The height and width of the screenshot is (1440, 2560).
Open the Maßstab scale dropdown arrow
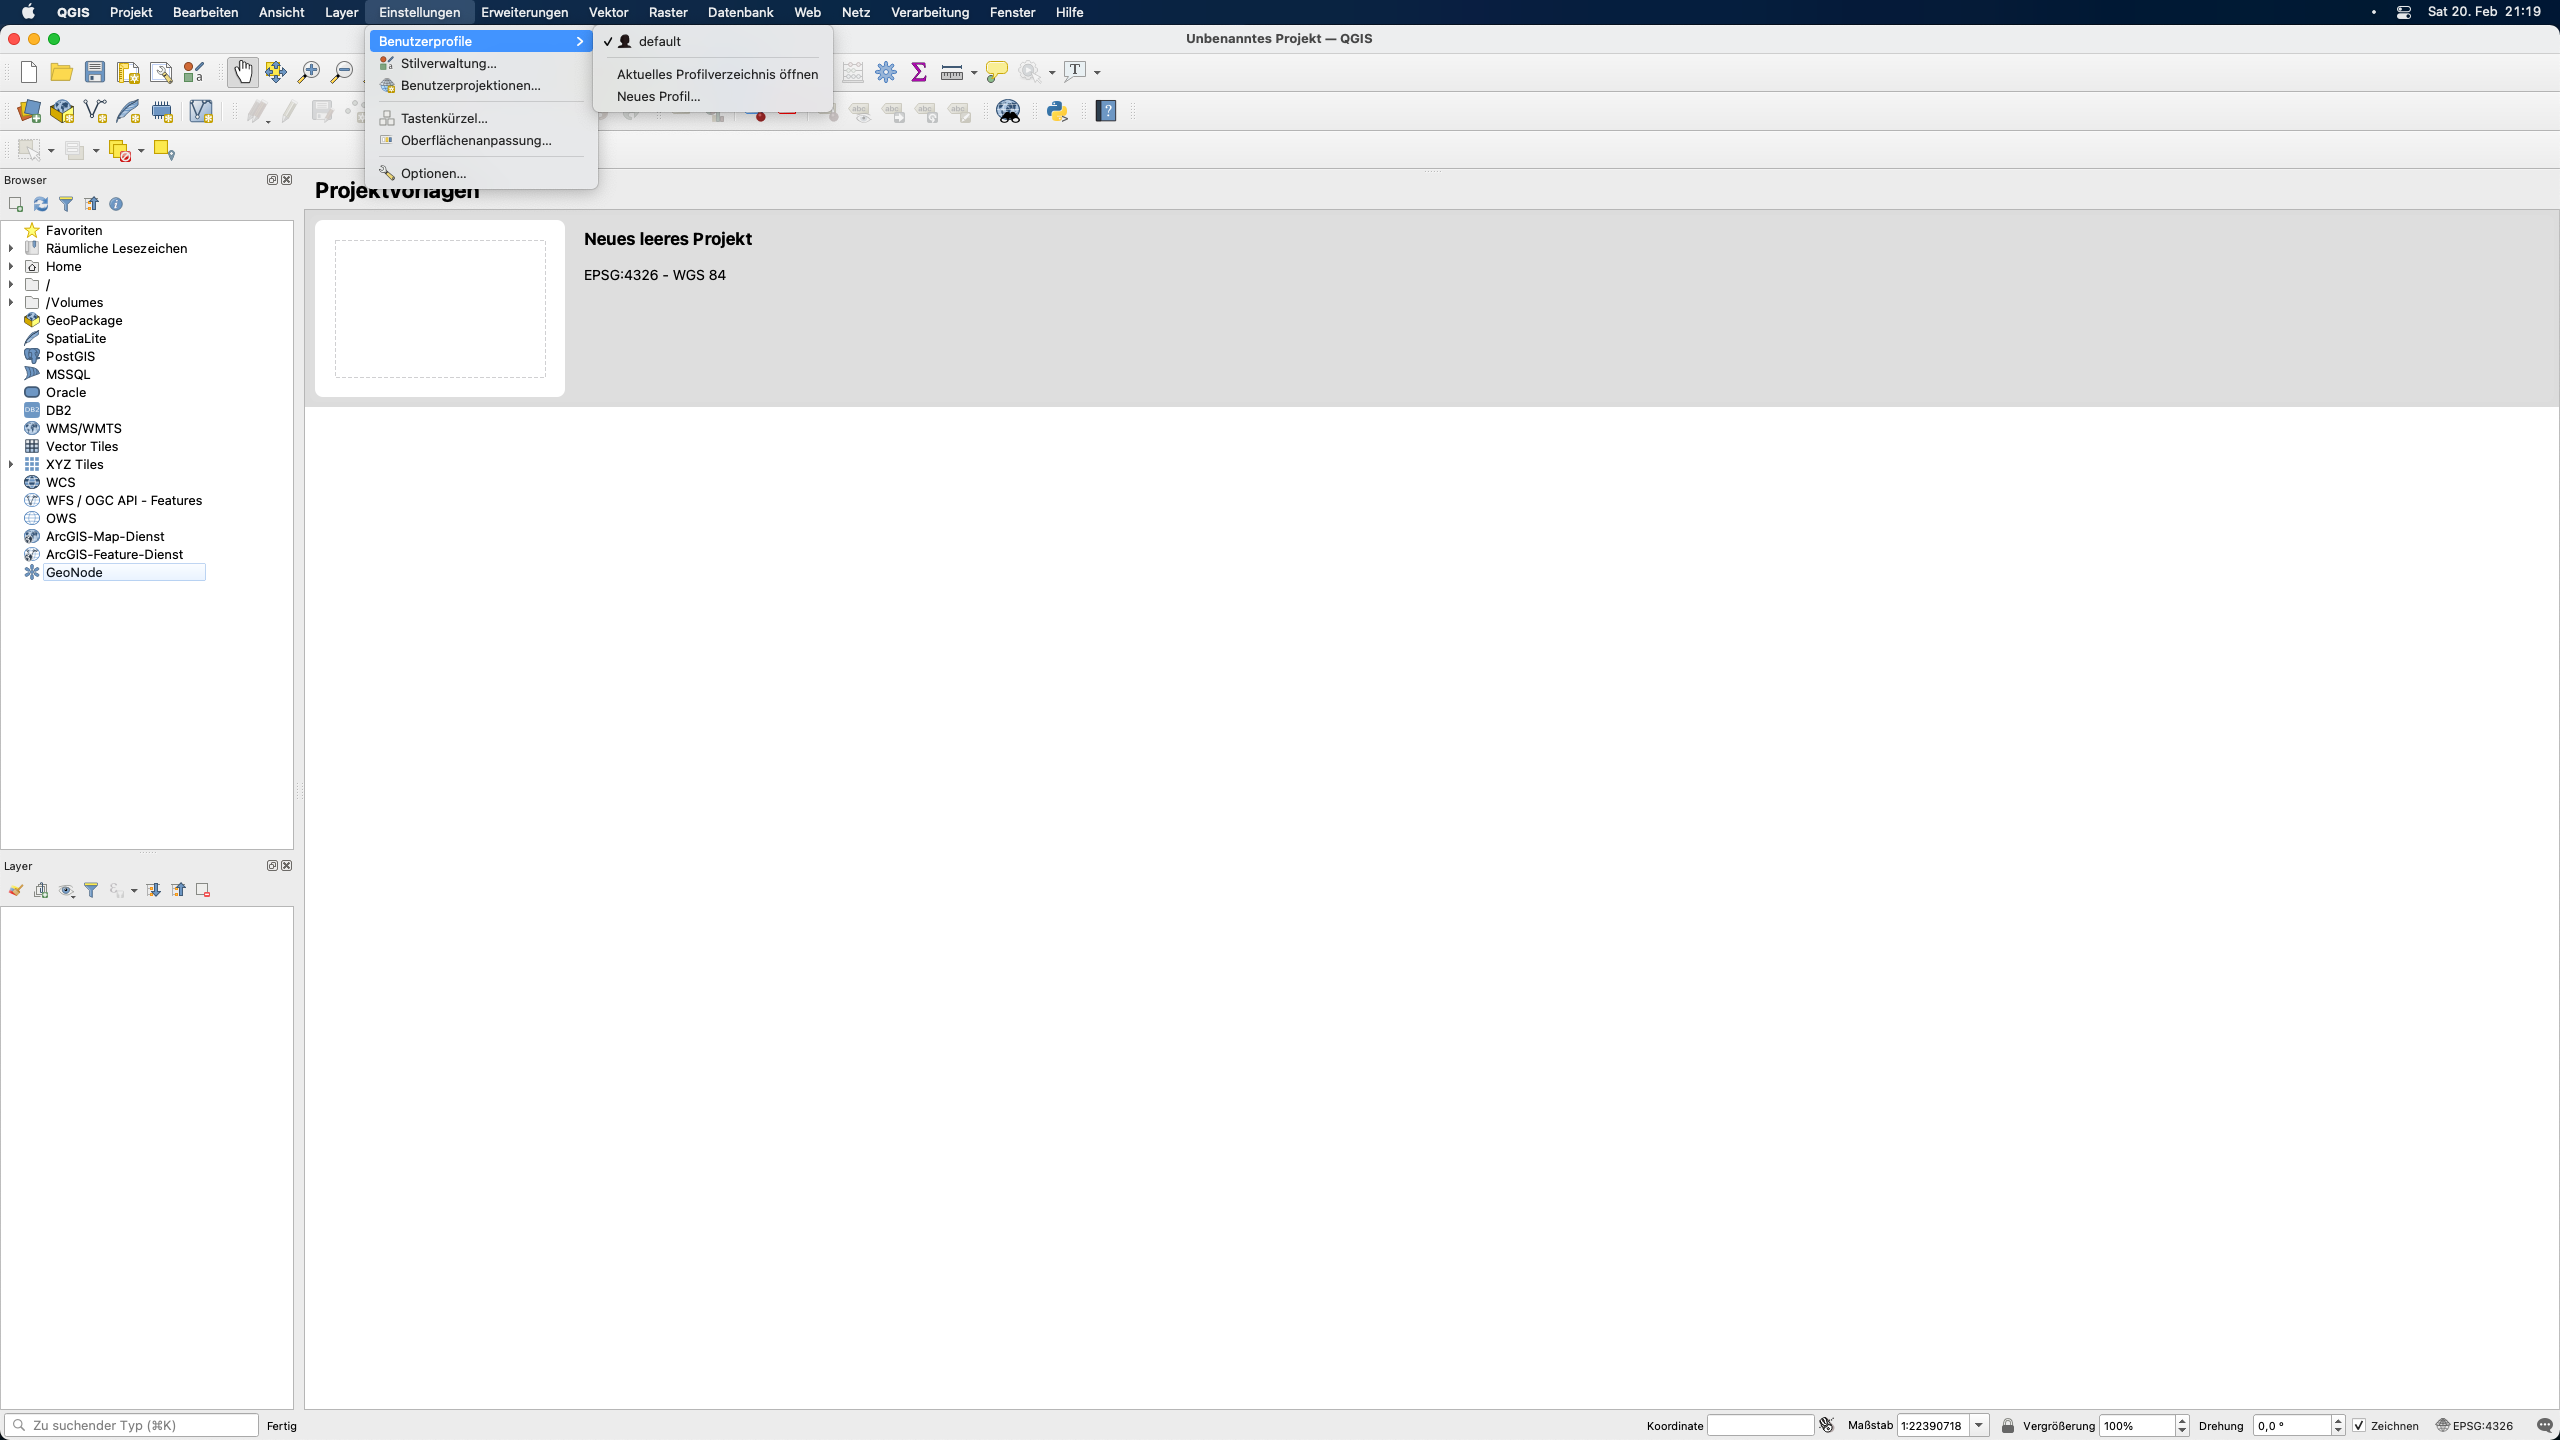pos(1979,1426)
